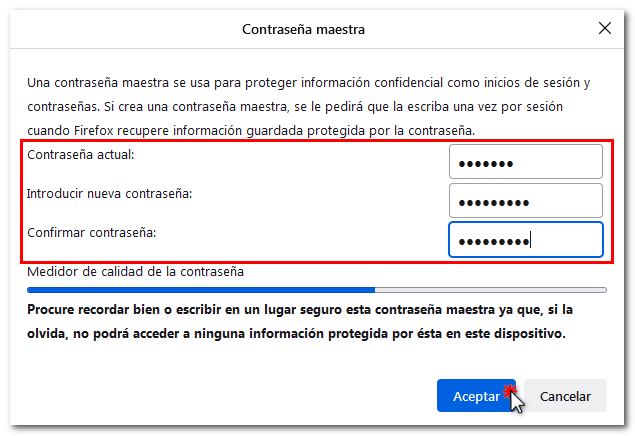The image size is (635, 436).
Task: Click the Introducir nueva contraseña field
Action: (526, 200)
